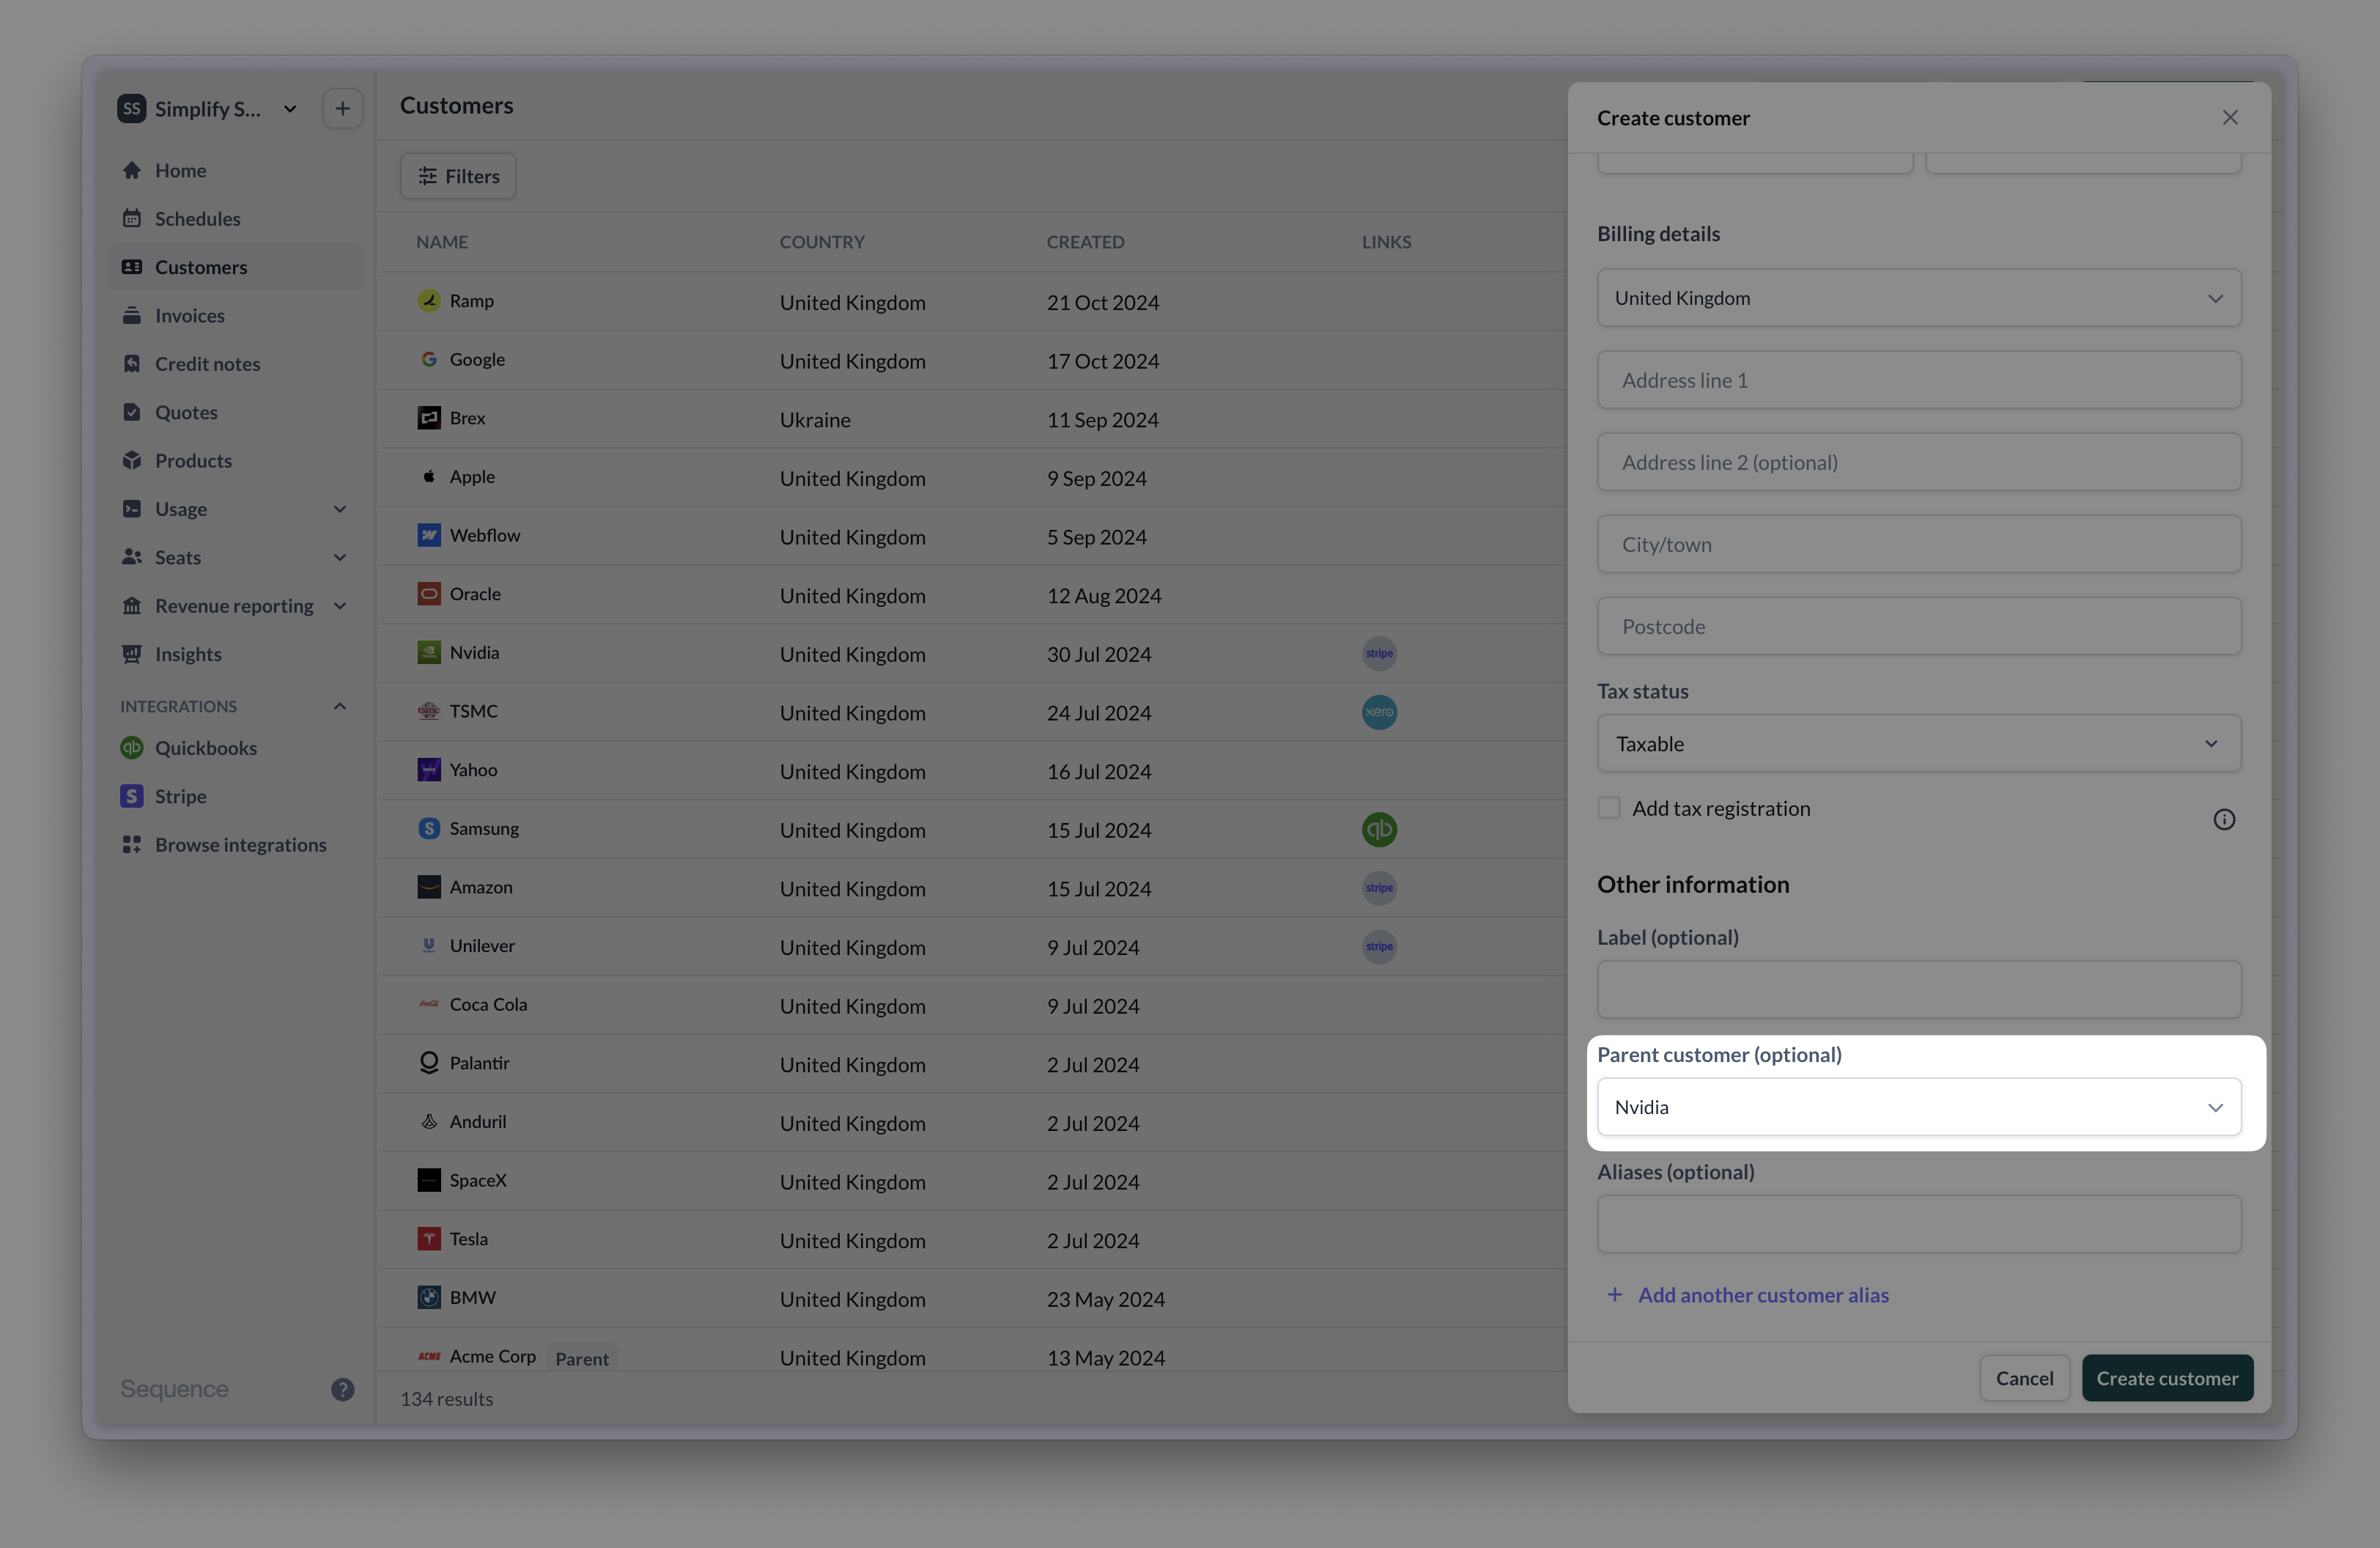Image resolution: width=2380 pixels, height=1548 pixels.
Task: Click the BMW logo icon
Action: 429,1297
